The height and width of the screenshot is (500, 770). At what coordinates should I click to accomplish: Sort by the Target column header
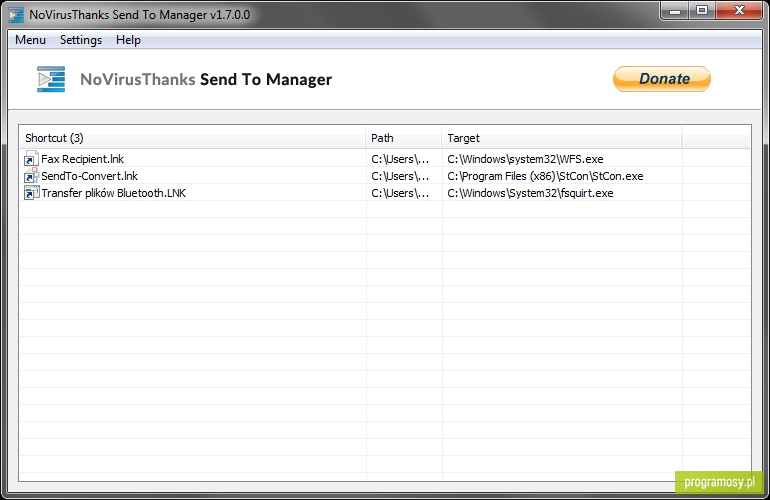(x=562, y=138)
